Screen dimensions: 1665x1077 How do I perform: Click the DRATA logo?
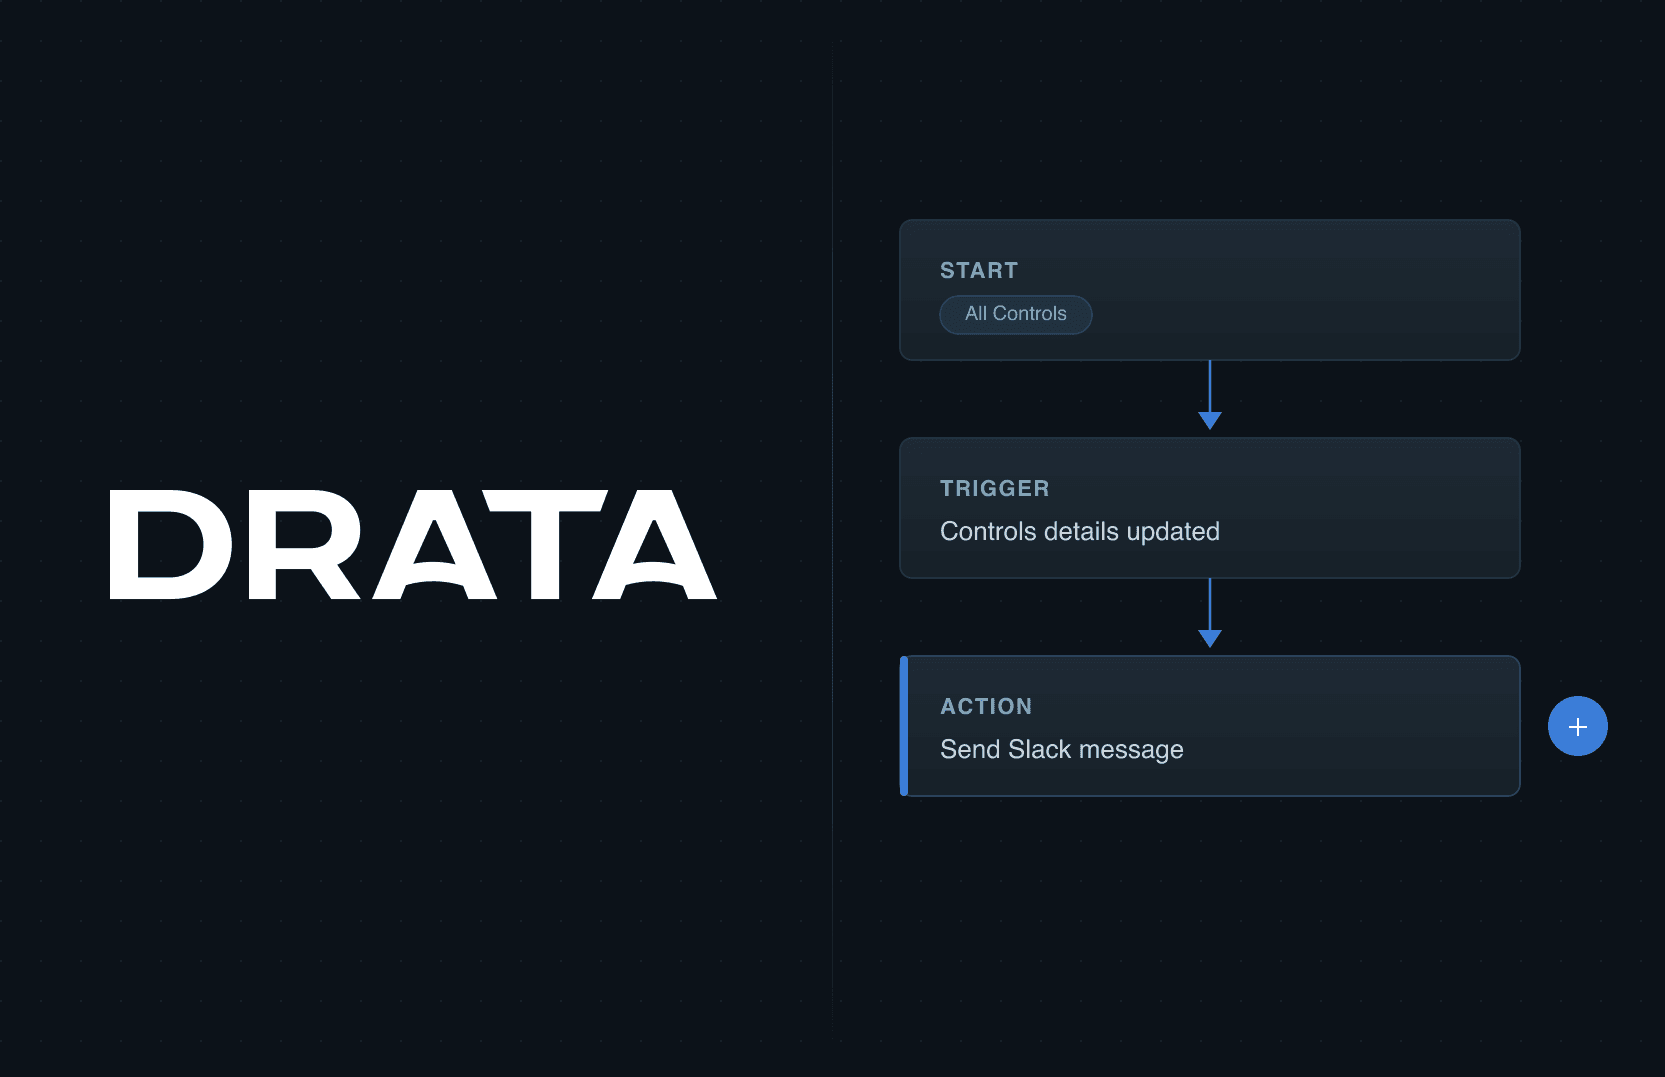coord(413,545)
